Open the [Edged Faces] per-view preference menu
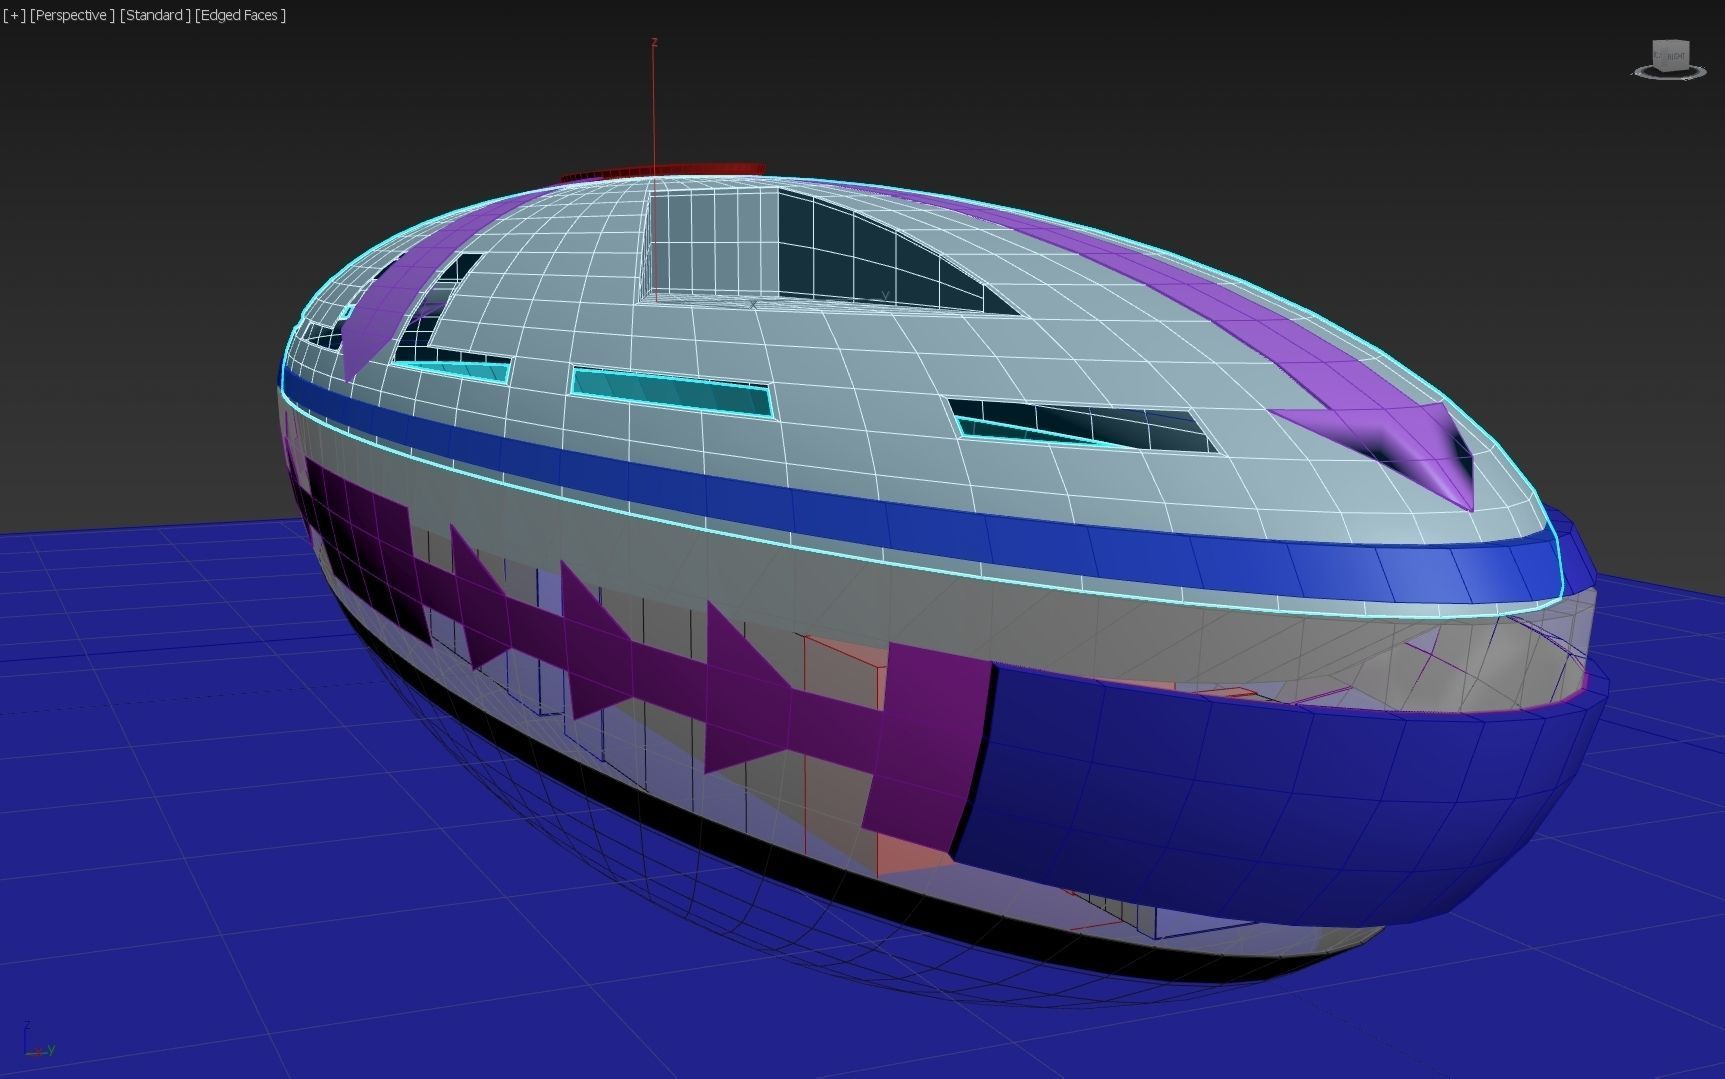The width and height of the screenshot is (1725, 1079). coord(240,15)
